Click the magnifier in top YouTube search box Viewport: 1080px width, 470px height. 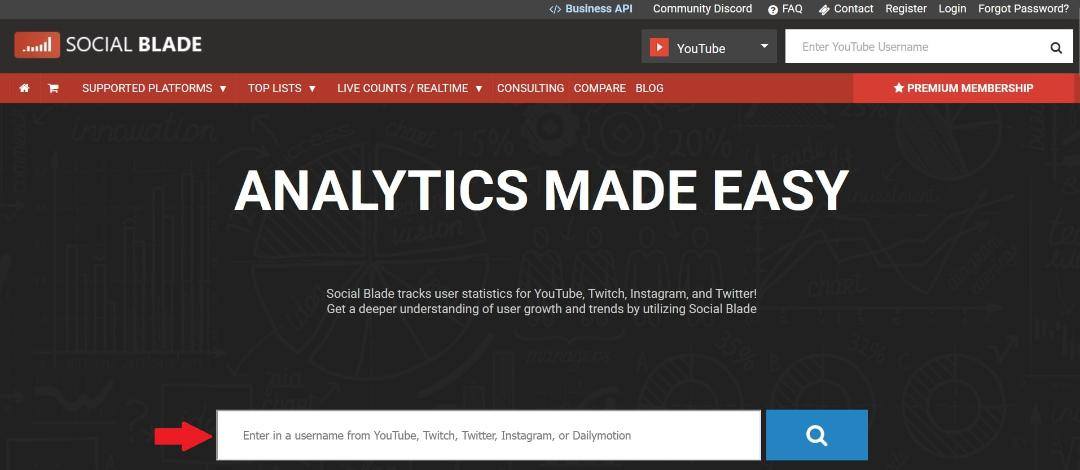point(1056,48)
